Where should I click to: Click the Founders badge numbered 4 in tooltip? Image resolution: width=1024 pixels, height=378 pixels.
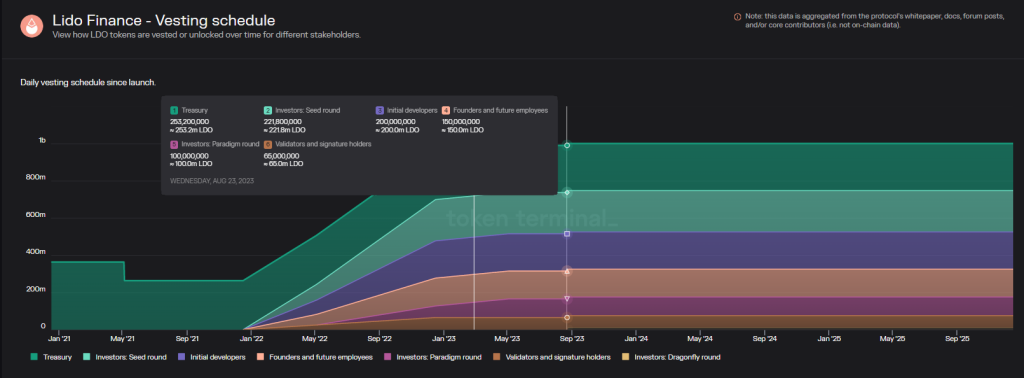(446, 110)
